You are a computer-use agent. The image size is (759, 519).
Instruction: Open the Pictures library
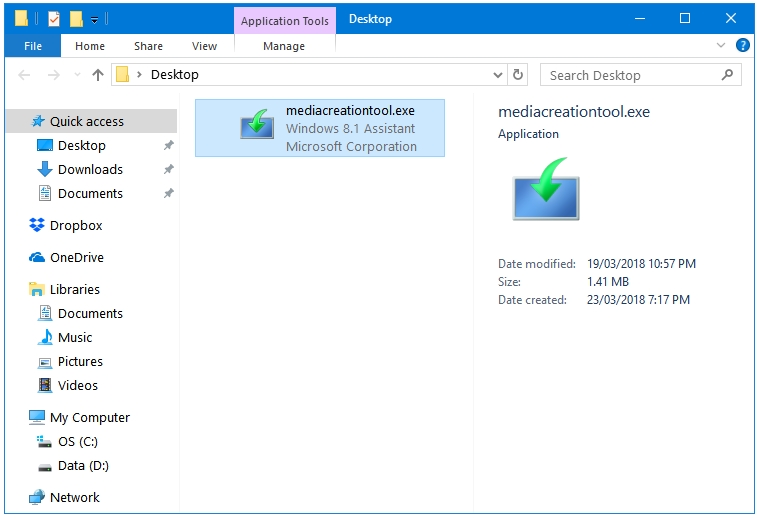pos(80,362)
